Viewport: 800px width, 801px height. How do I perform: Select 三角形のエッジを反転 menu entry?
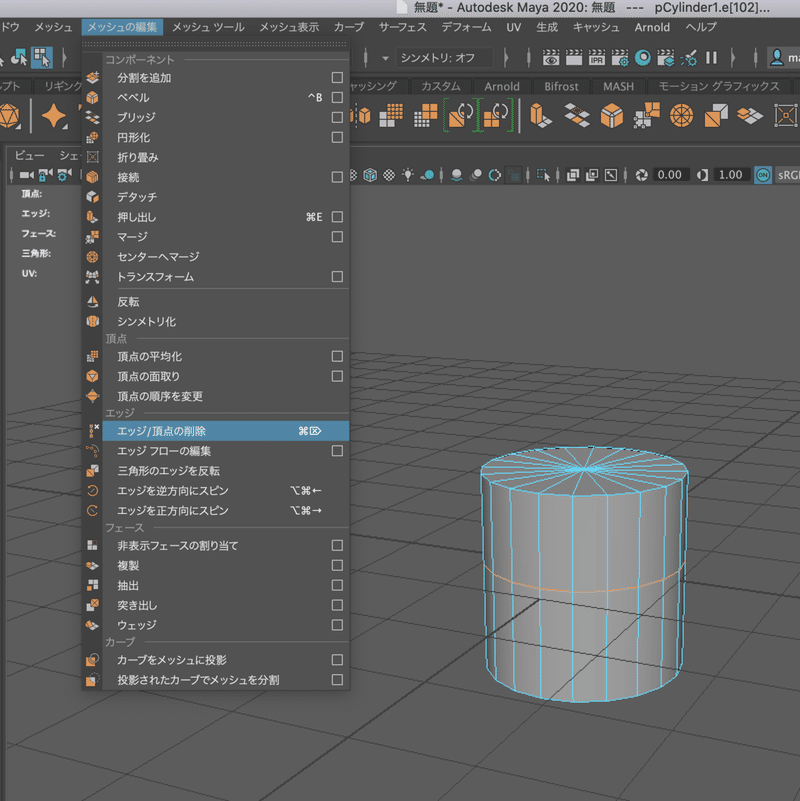[226, 471]
